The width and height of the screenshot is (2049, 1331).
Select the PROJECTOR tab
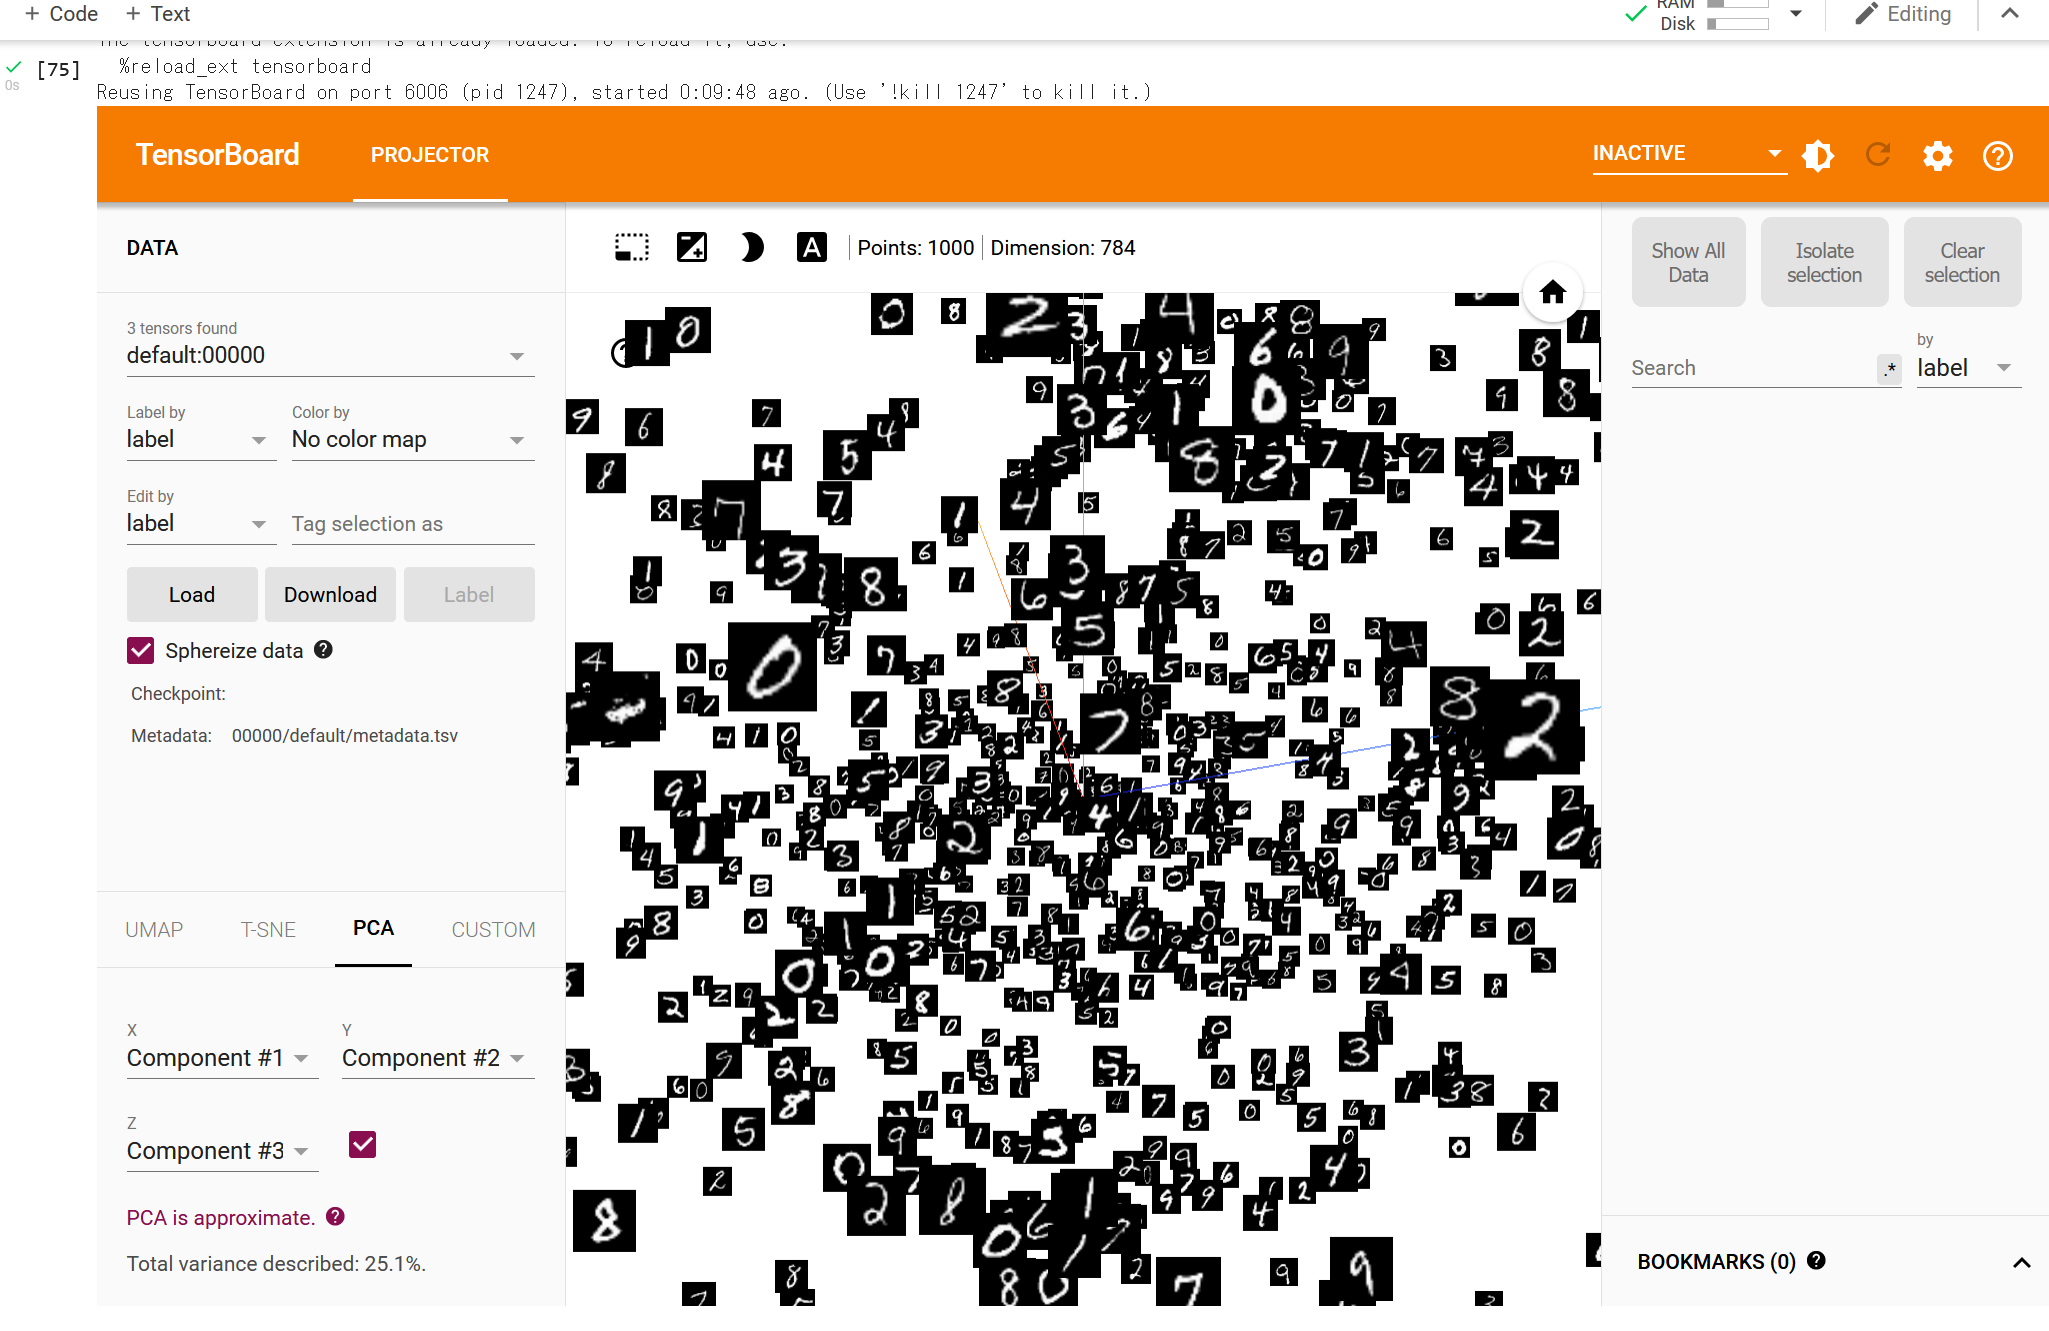pos(430,155)
